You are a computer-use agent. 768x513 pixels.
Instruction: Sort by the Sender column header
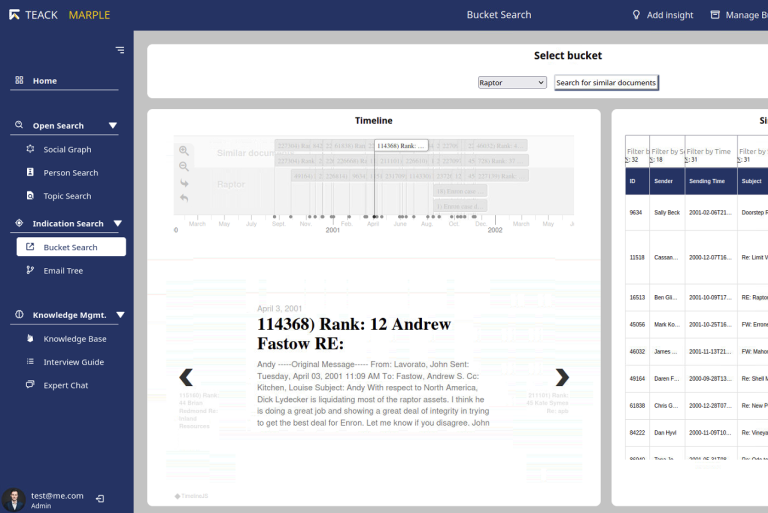click(667, 181)
